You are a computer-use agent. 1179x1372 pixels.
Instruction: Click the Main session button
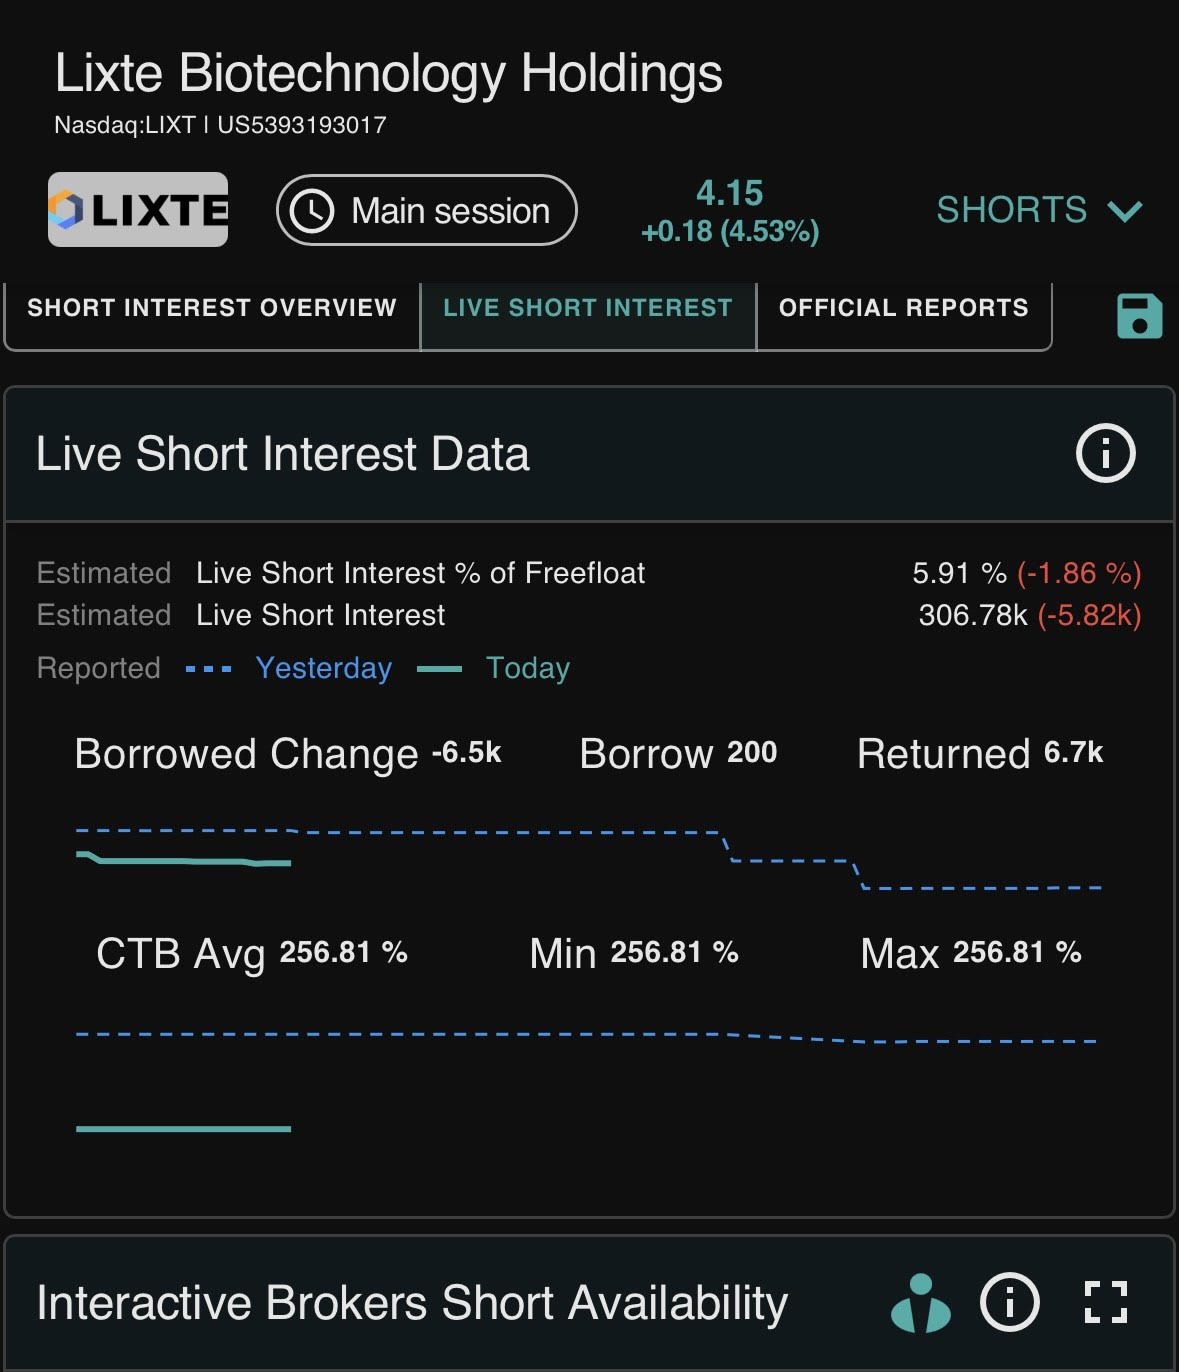(x=427, y=211)
